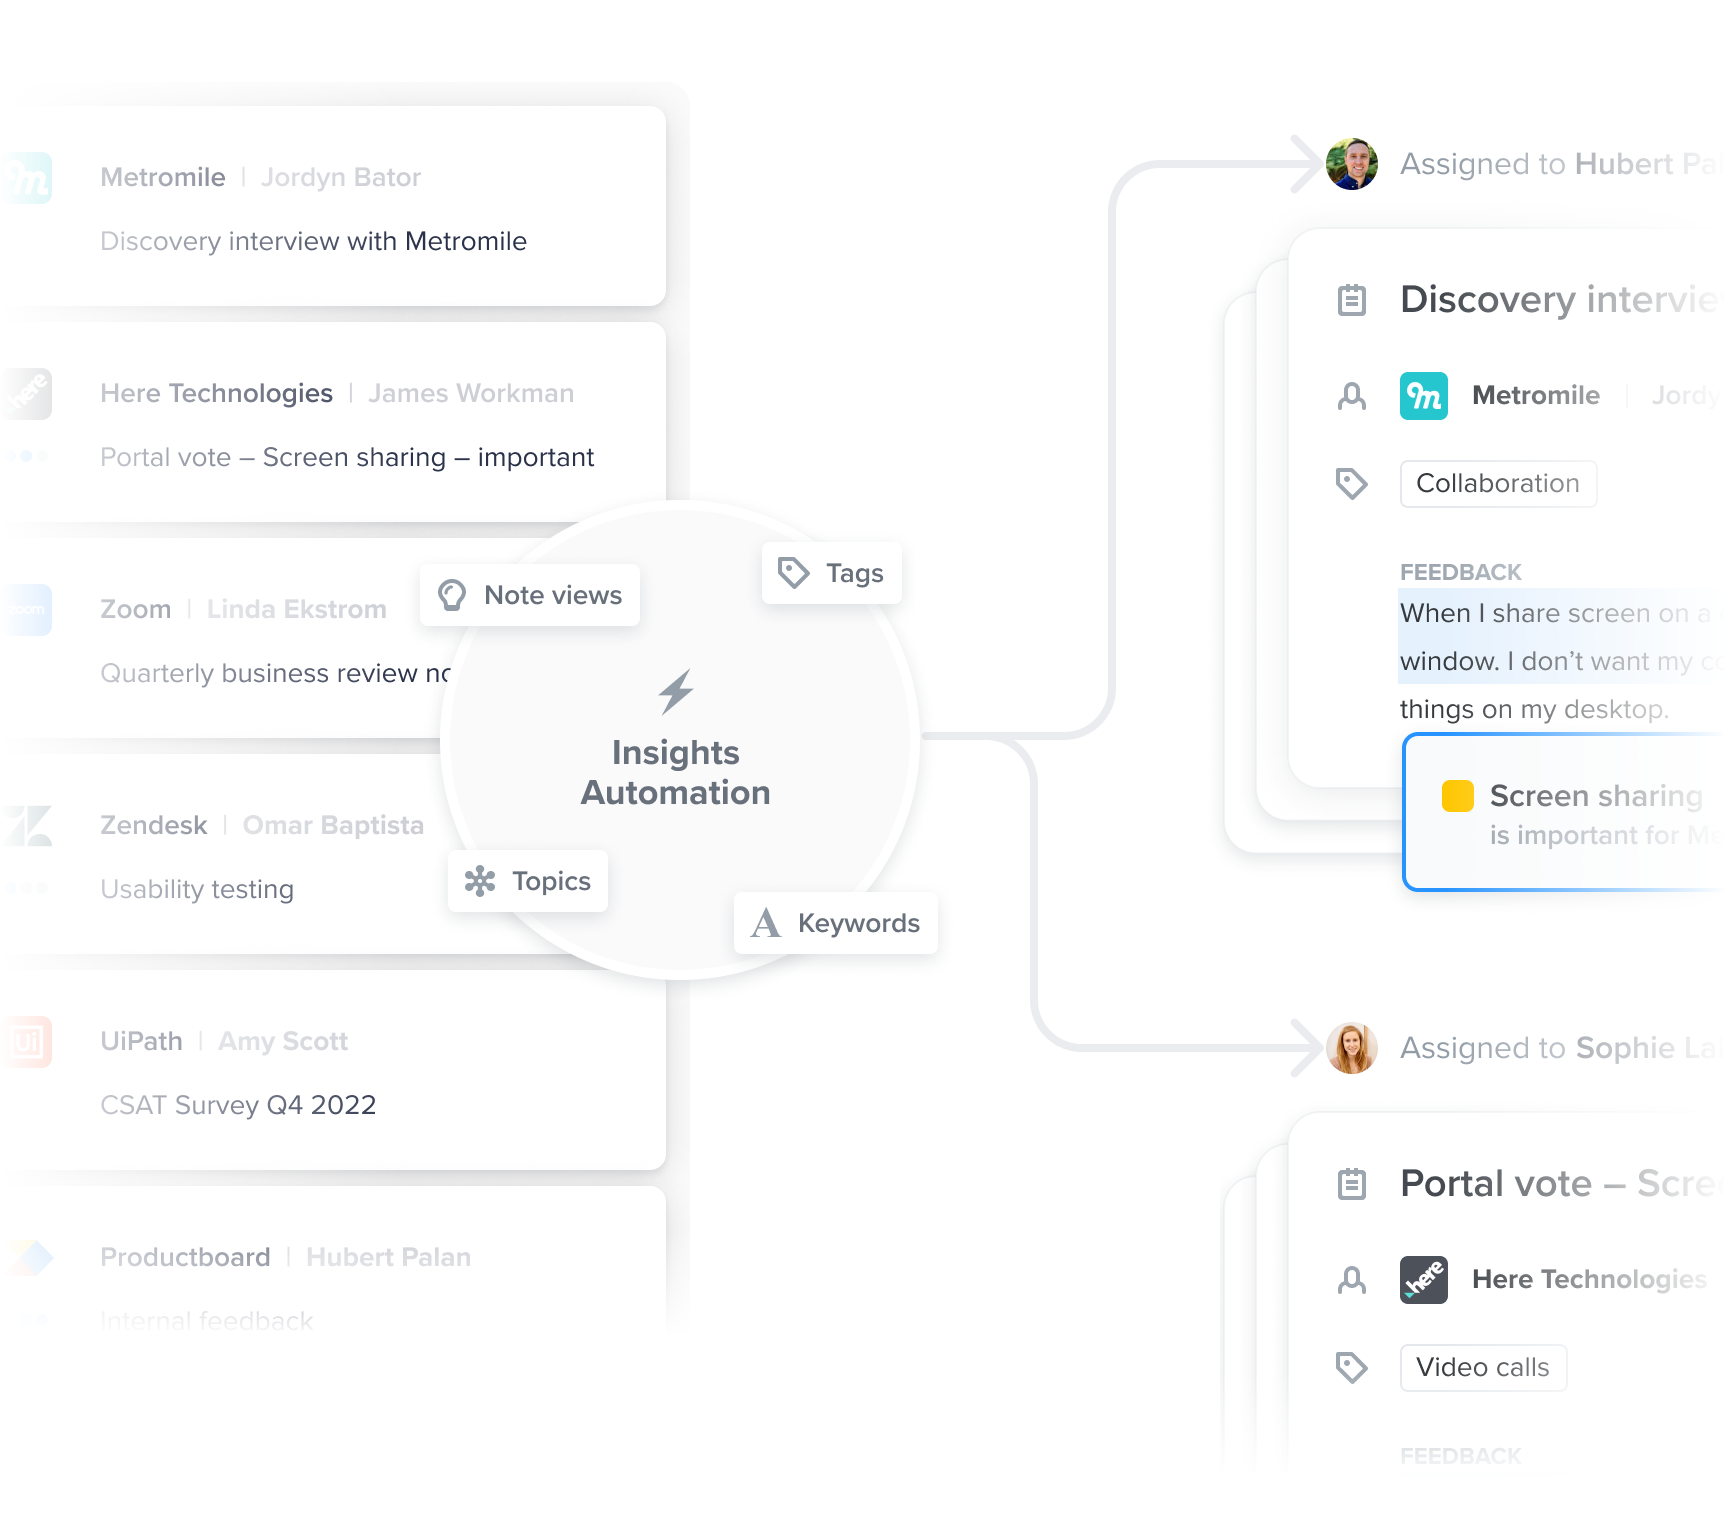
Task: Open the Internal feedback note
Action: pyautogui.click(x=207, y=1321)
